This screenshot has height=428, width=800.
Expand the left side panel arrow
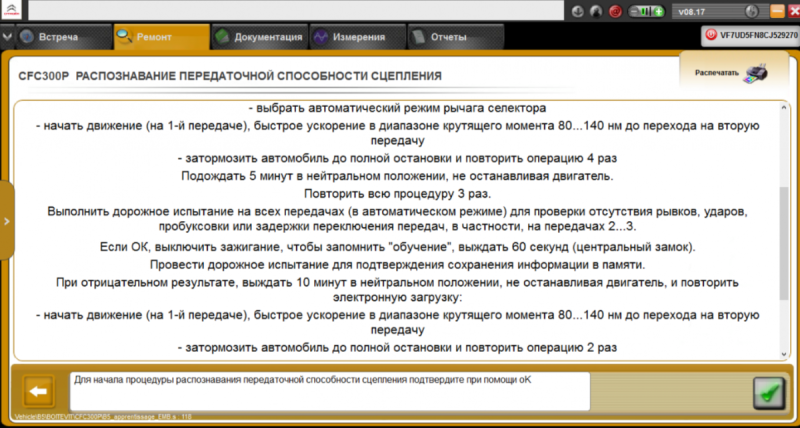coord(7,221)
